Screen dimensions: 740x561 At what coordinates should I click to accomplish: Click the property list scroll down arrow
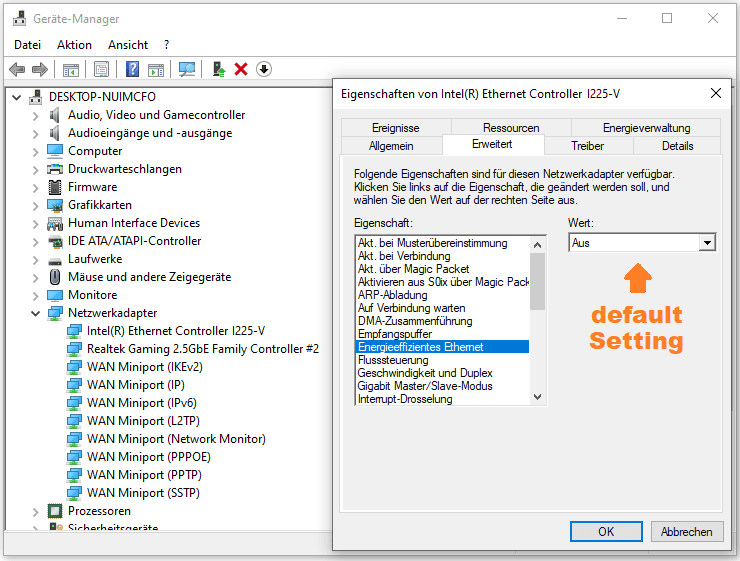(538, 397)
